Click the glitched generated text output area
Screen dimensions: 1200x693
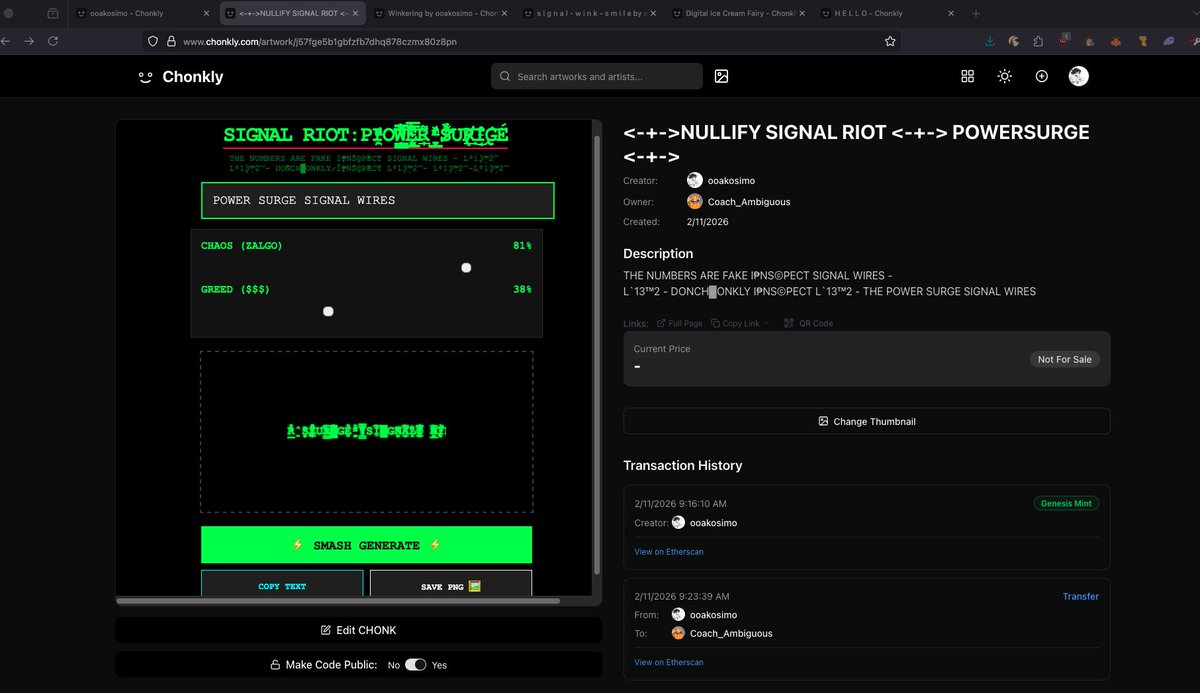click(366, 431)
